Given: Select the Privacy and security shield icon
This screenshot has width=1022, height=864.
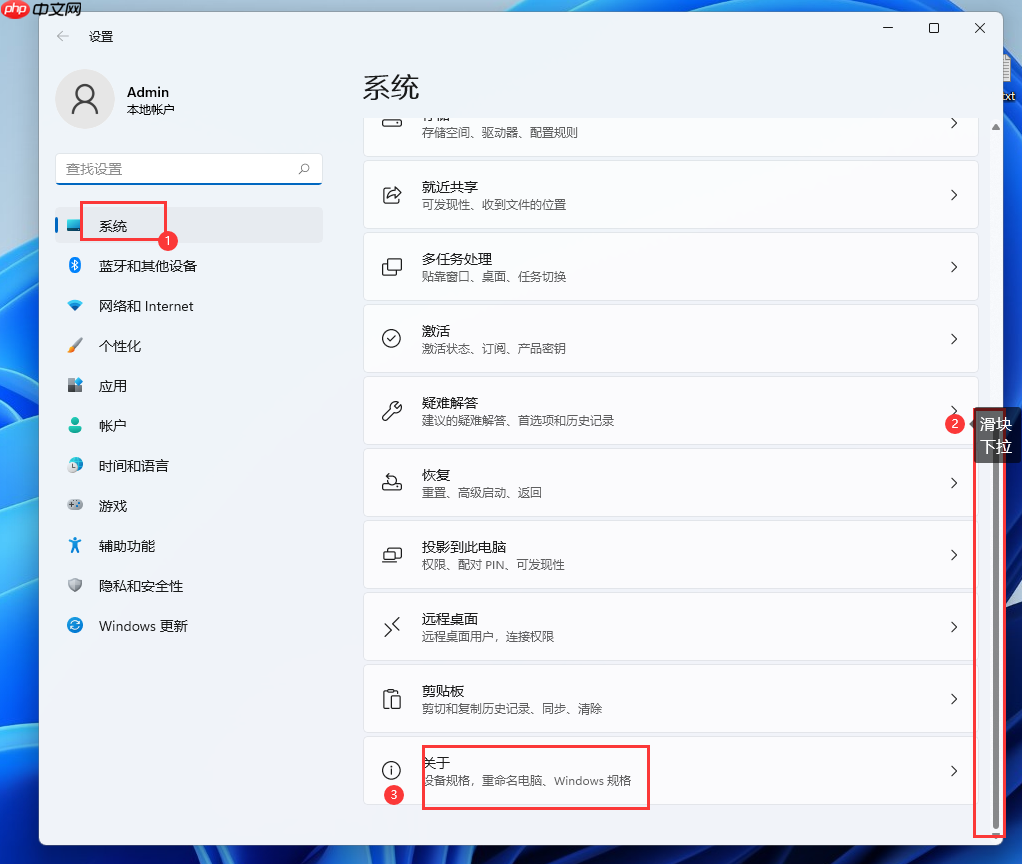Looking at the screenshot, I should click(x=76, y=585).
